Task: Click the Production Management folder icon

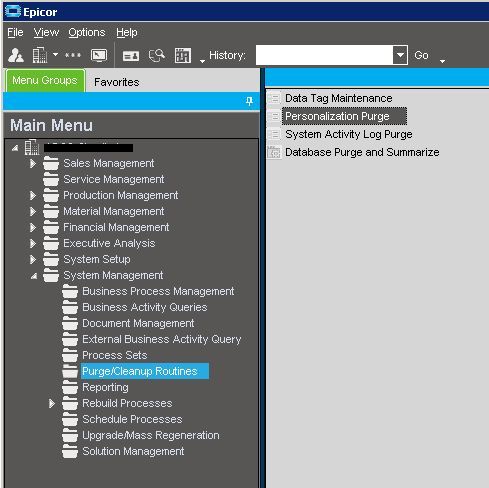Action: pos(51,195)
